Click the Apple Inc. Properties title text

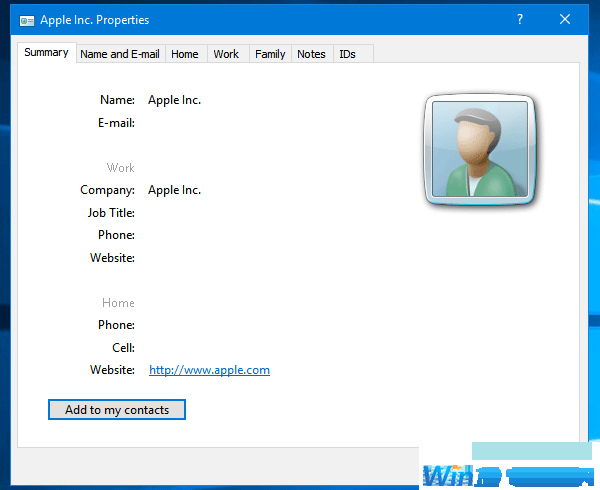(x=95, y=20)
